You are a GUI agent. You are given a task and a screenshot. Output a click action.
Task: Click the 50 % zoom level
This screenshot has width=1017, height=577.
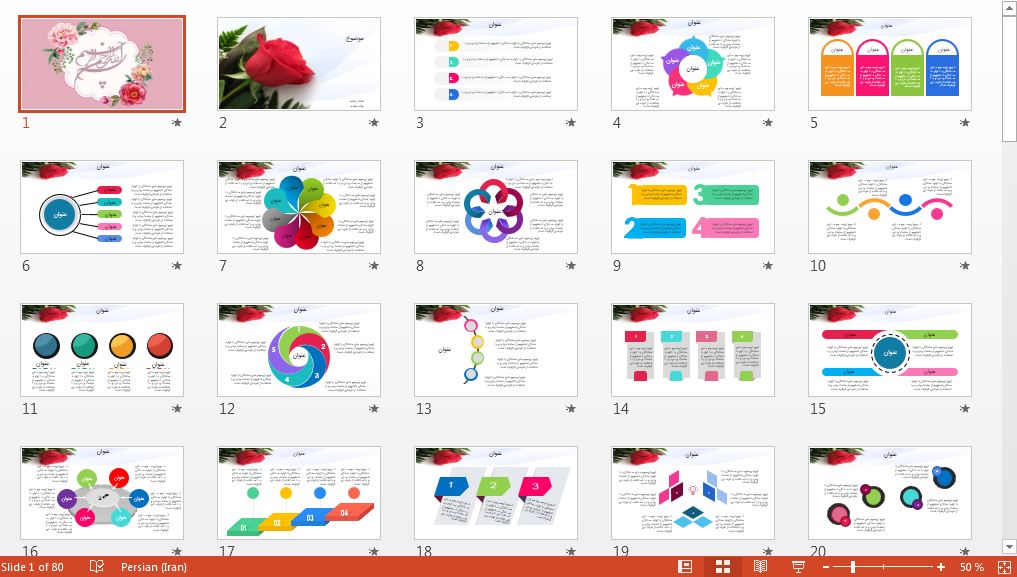pos(971,567)
